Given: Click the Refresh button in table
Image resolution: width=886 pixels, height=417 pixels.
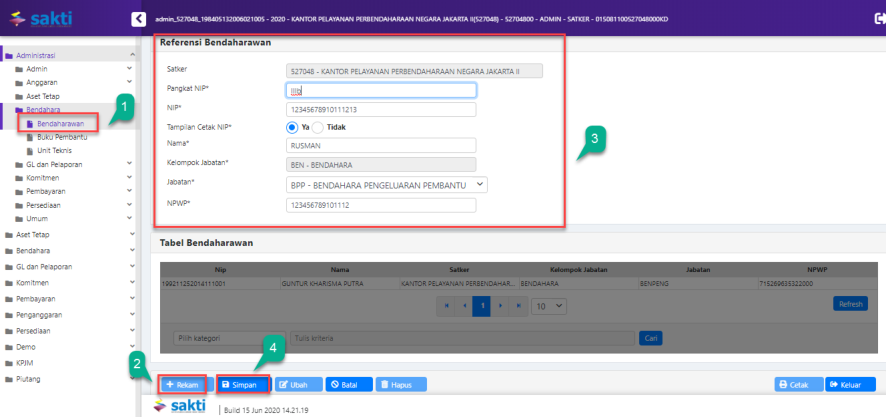Looking at the screenshot, I should 851,303.
